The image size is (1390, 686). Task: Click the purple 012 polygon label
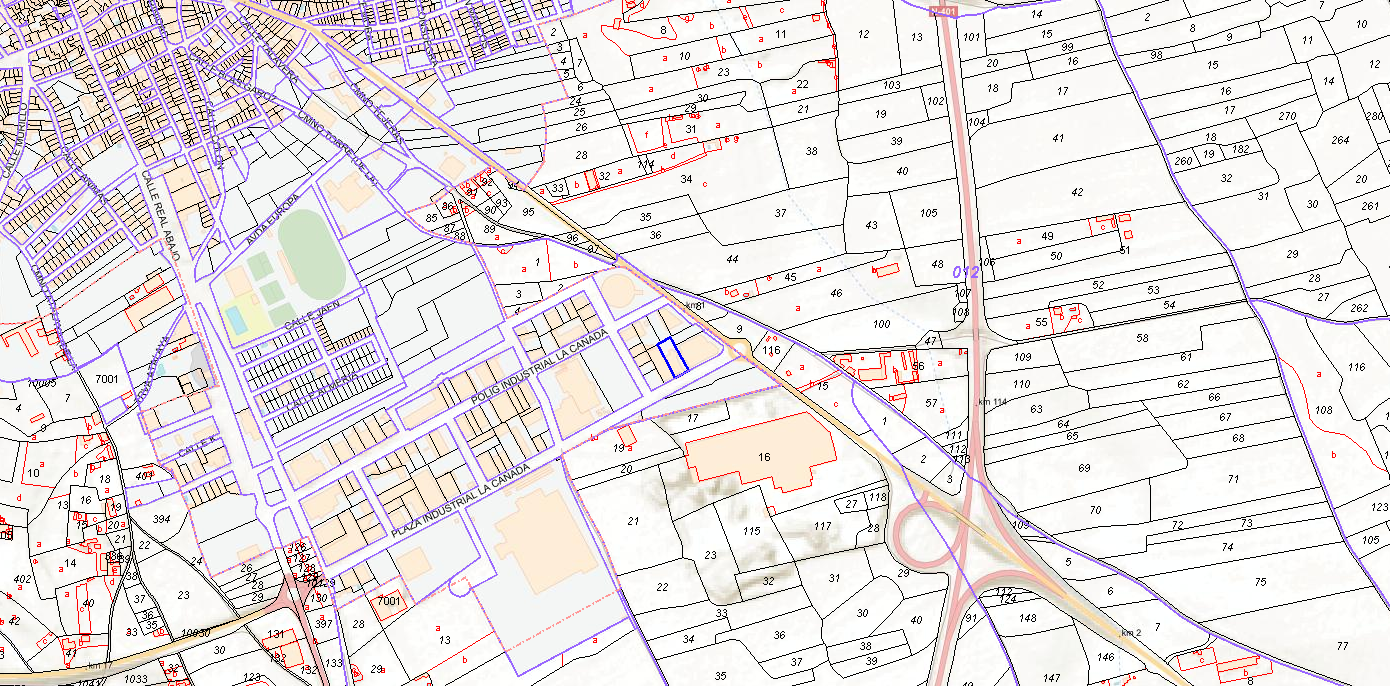pos(965,272)
